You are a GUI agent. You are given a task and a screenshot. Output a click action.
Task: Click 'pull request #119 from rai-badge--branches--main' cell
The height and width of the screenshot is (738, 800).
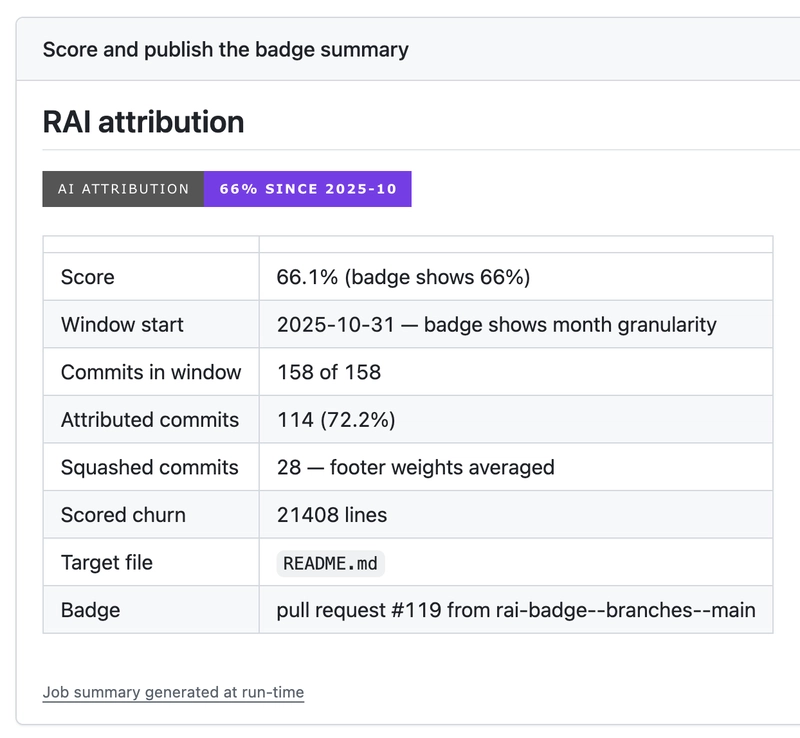click(x=516, y=609)
